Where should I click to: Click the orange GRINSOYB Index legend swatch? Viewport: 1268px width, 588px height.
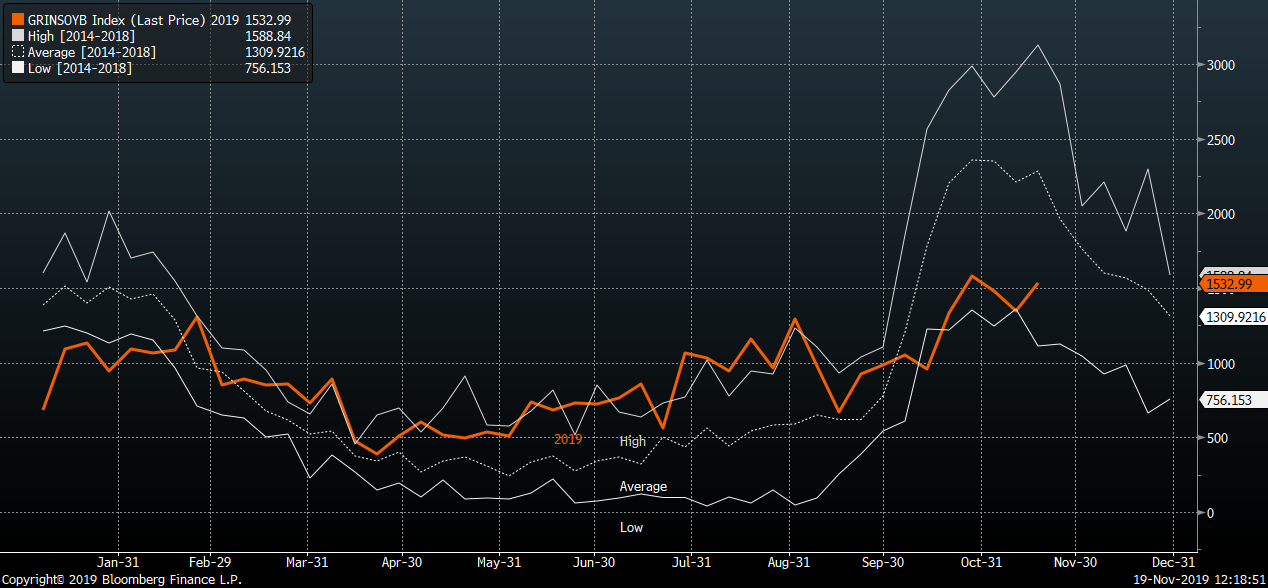click(x=17, y=20)
